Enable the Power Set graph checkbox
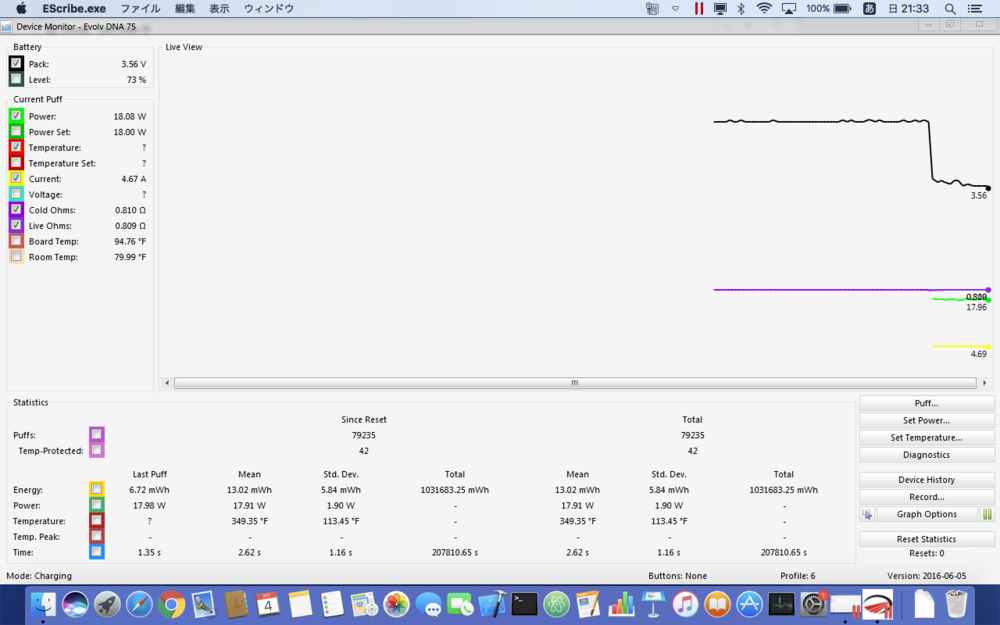The height and width of the screenshot is (625, 1000). point(16,131)
